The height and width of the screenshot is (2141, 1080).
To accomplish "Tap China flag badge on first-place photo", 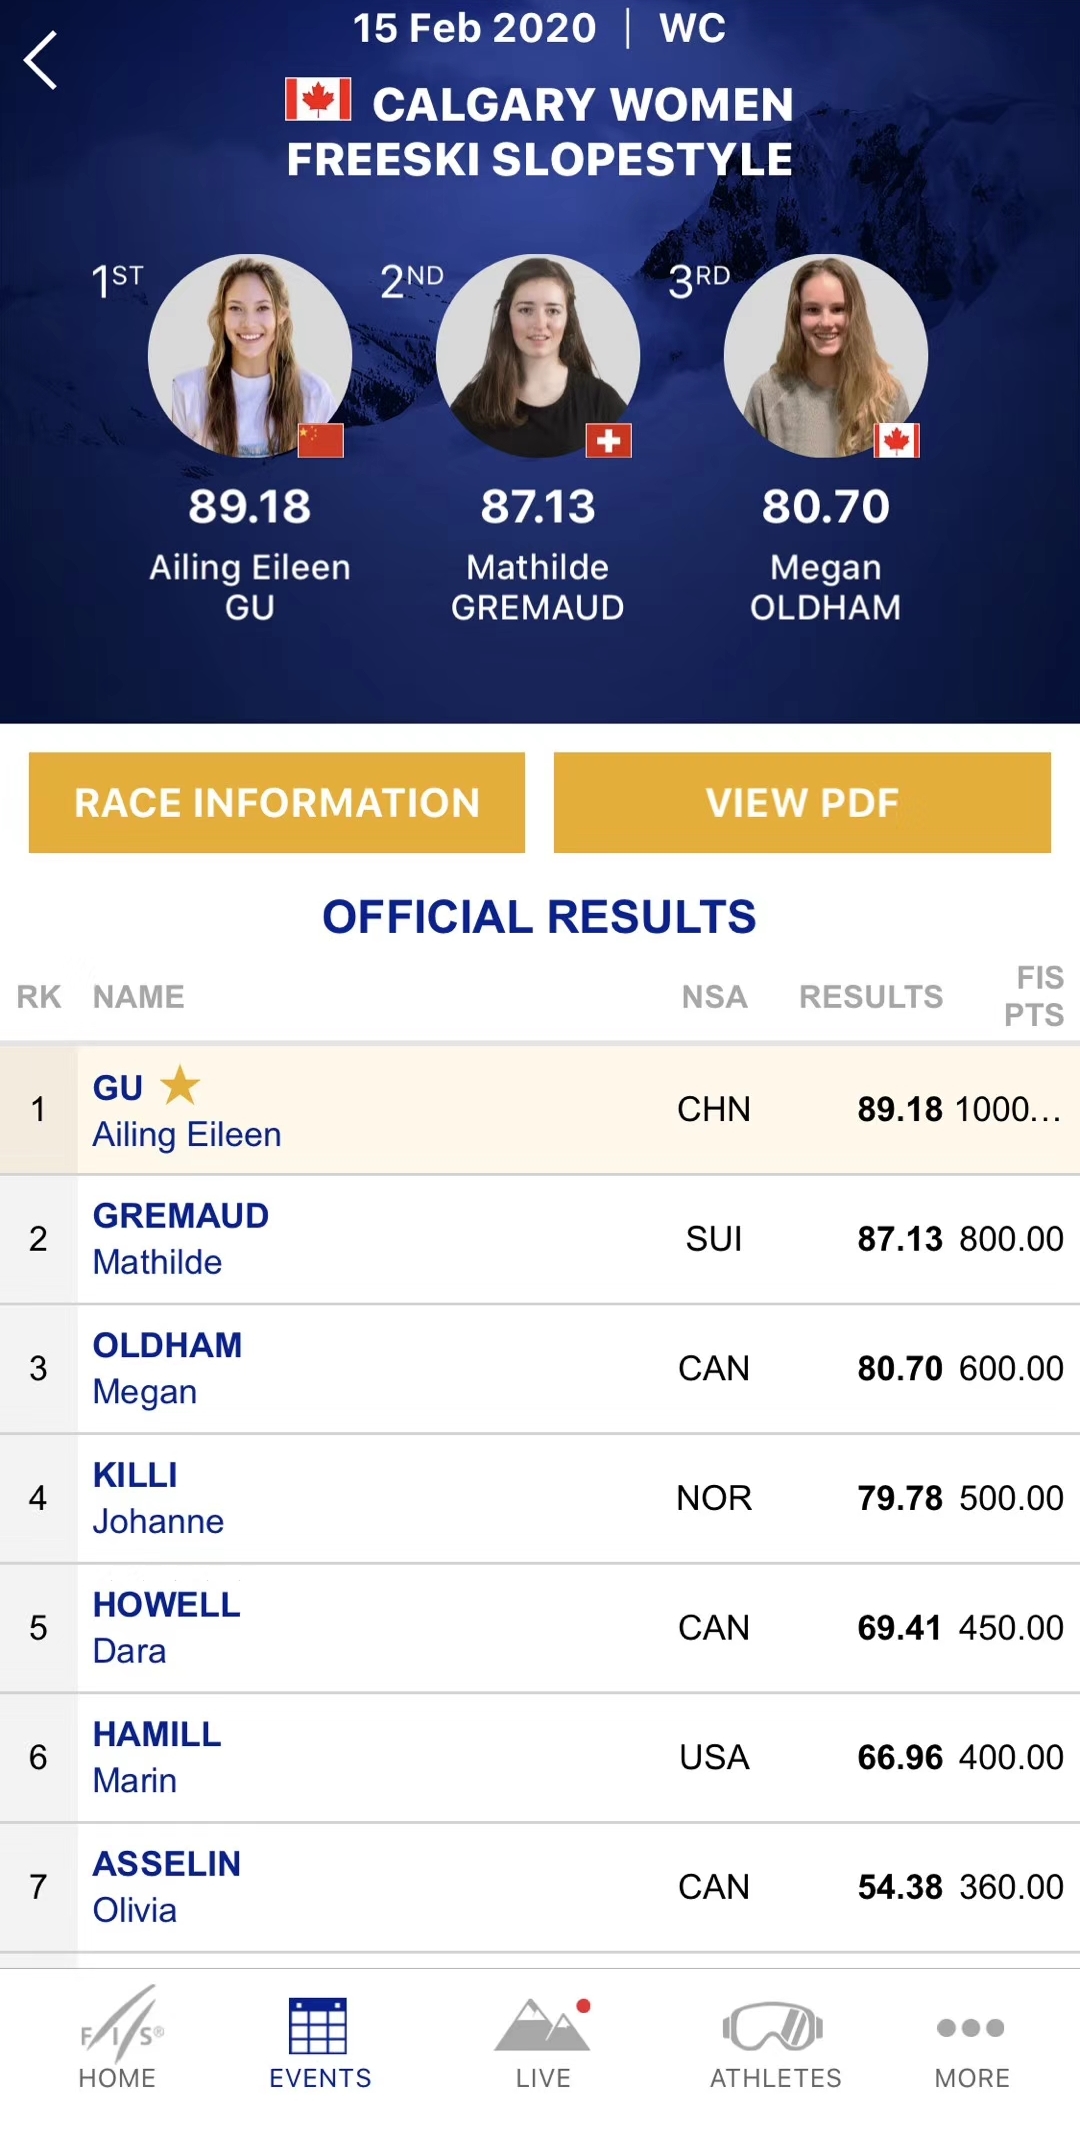I will [x=321, y=440].
